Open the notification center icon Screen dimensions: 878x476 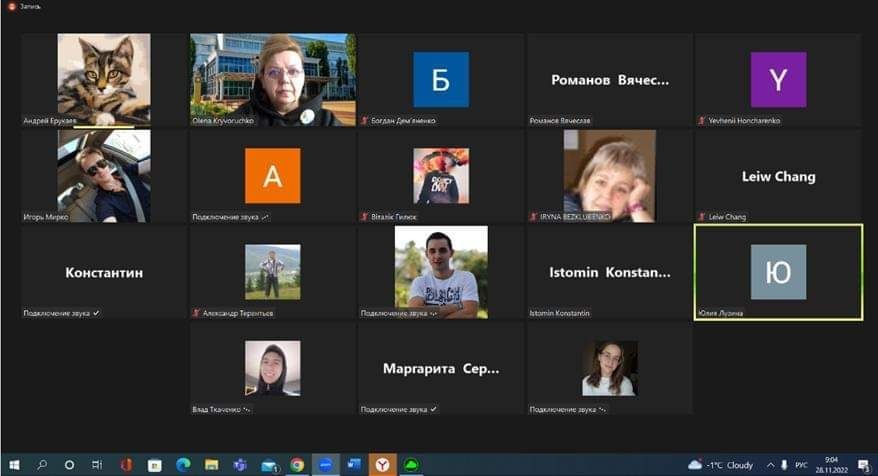click(x=864, y=465)
